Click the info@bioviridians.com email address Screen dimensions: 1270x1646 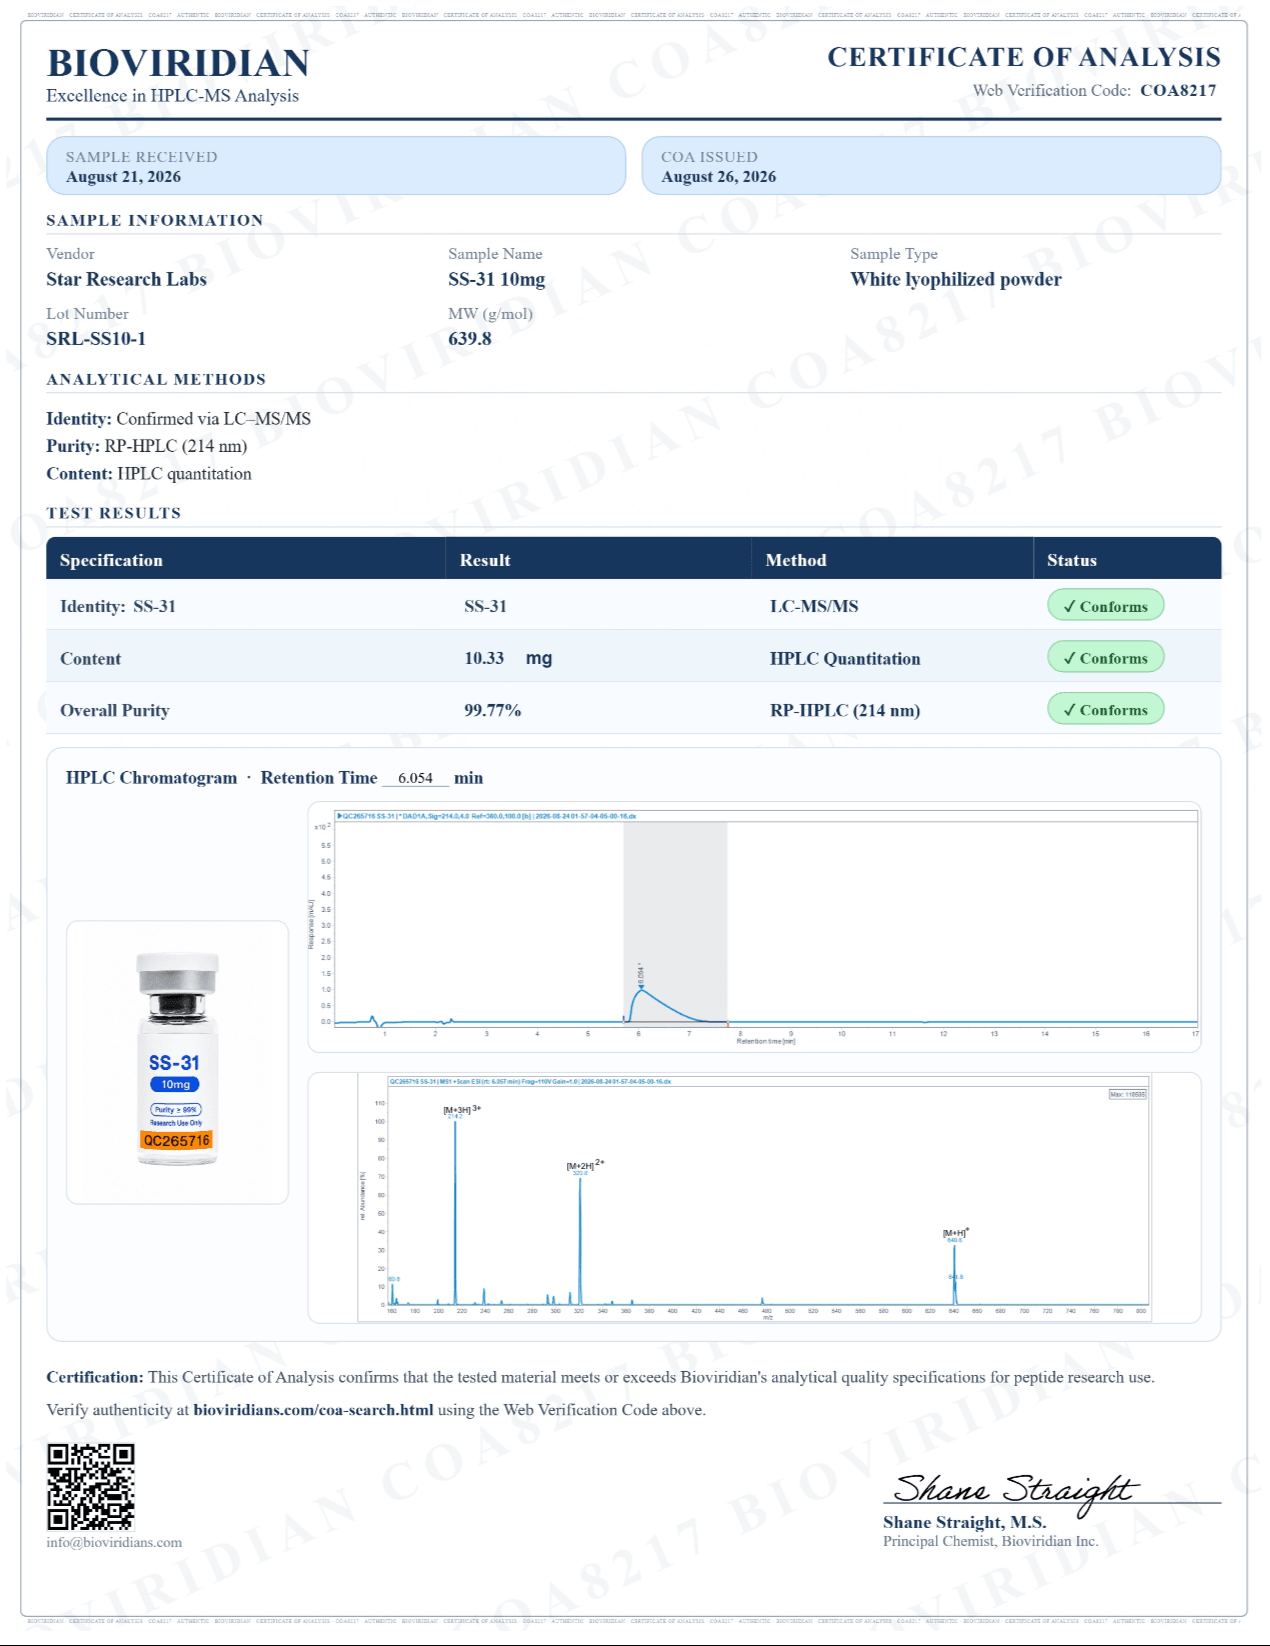point(114,1542)
